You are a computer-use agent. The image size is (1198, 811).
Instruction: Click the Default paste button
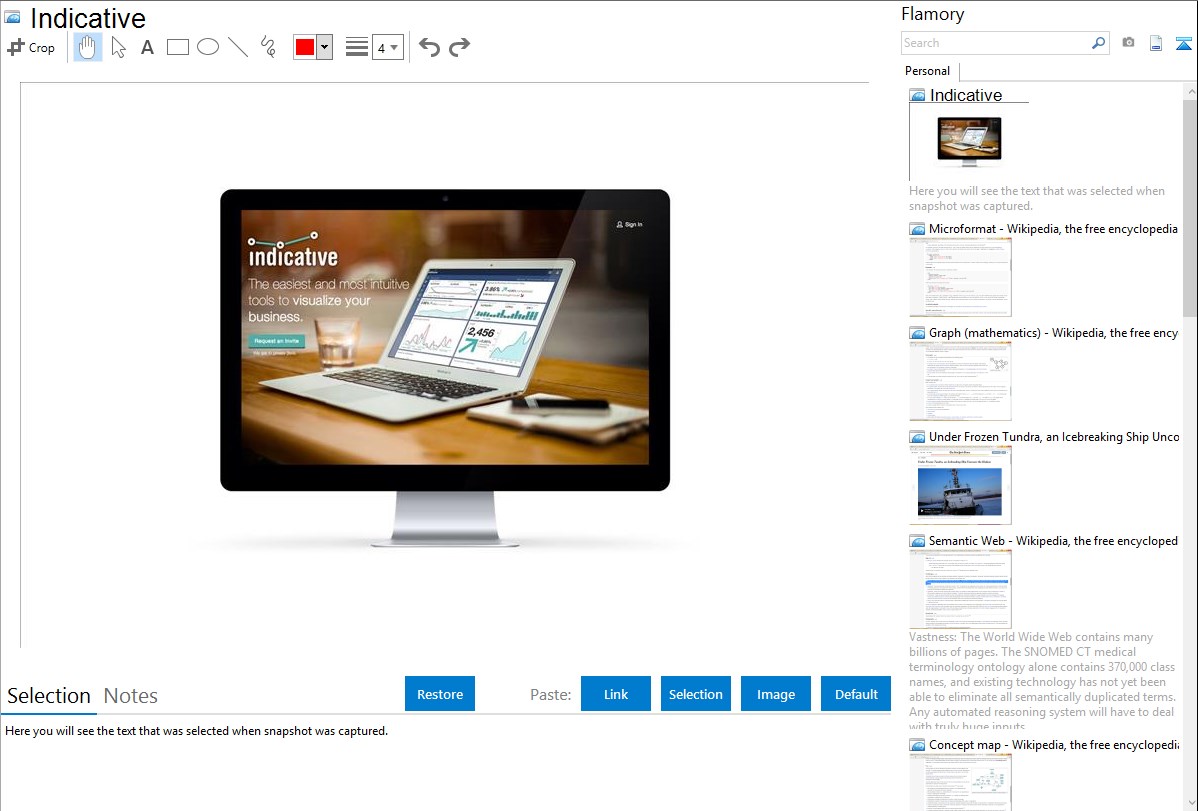856,694
